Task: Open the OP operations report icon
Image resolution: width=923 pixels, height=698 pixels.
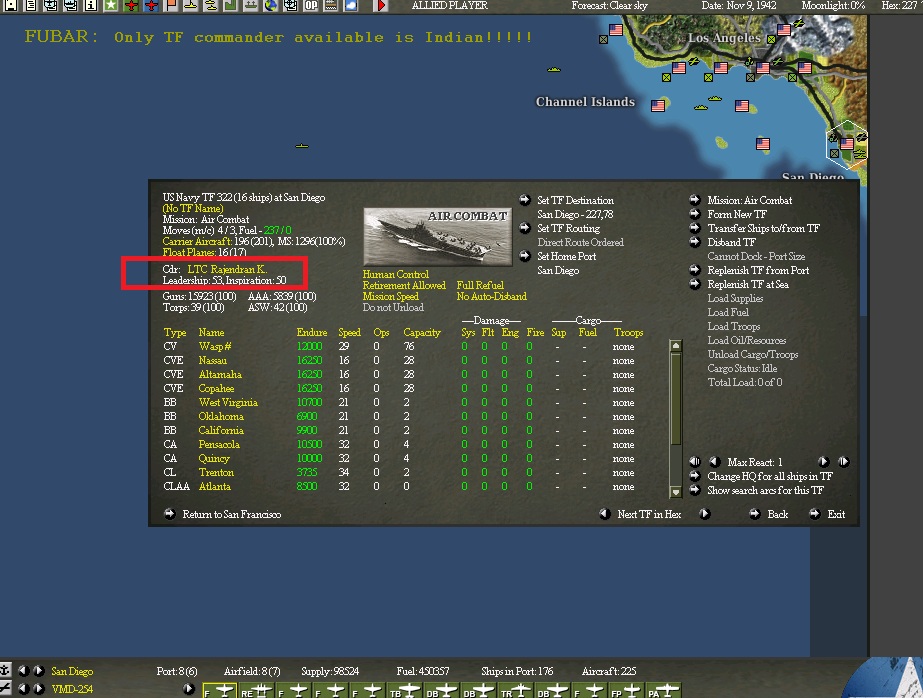Action: pyautogui.click(x=313, y=6)
